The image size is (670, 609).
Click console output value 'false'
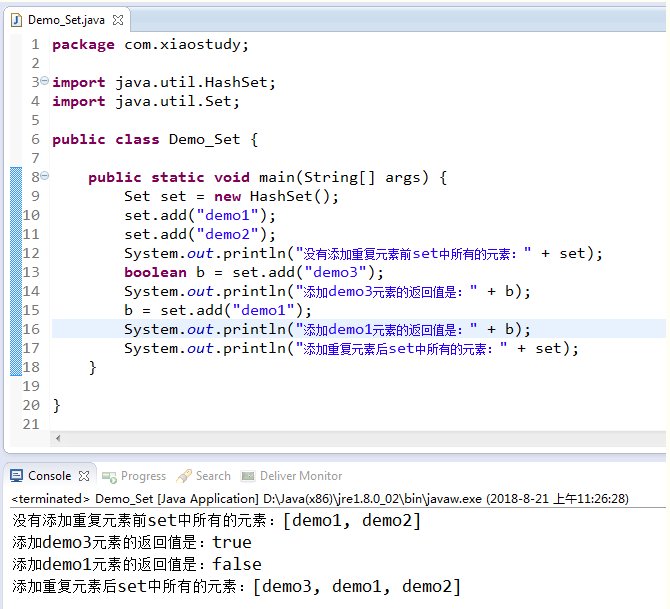[237, 564]
